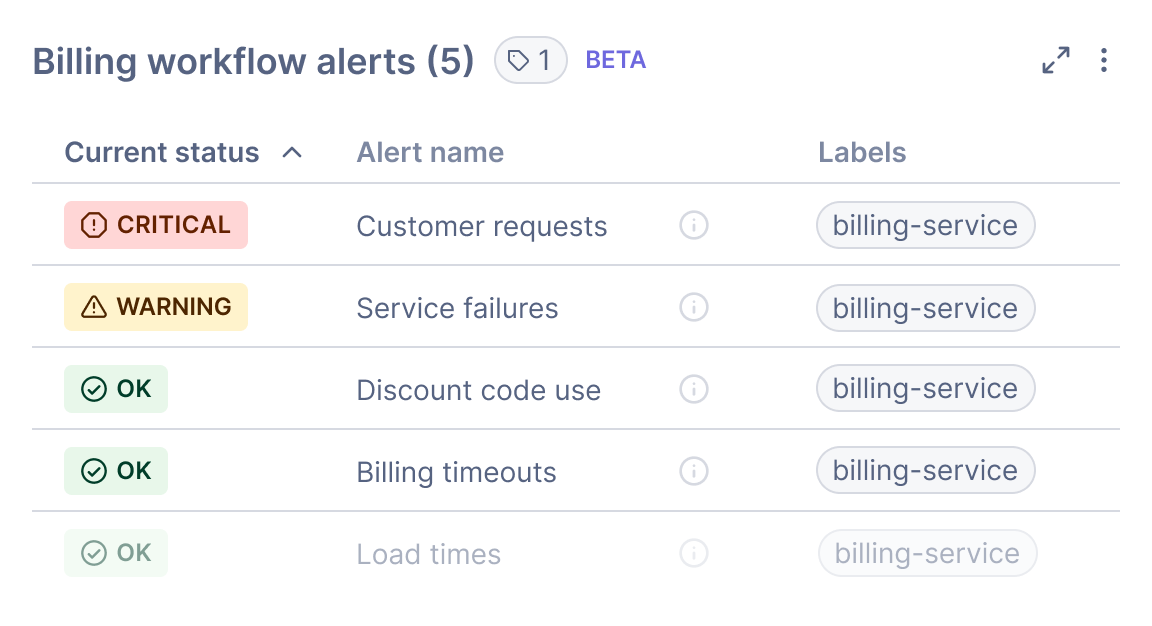Open the Service failures alert
The height and width of the screenshot is (626, 1152).
tap(457, 308)
